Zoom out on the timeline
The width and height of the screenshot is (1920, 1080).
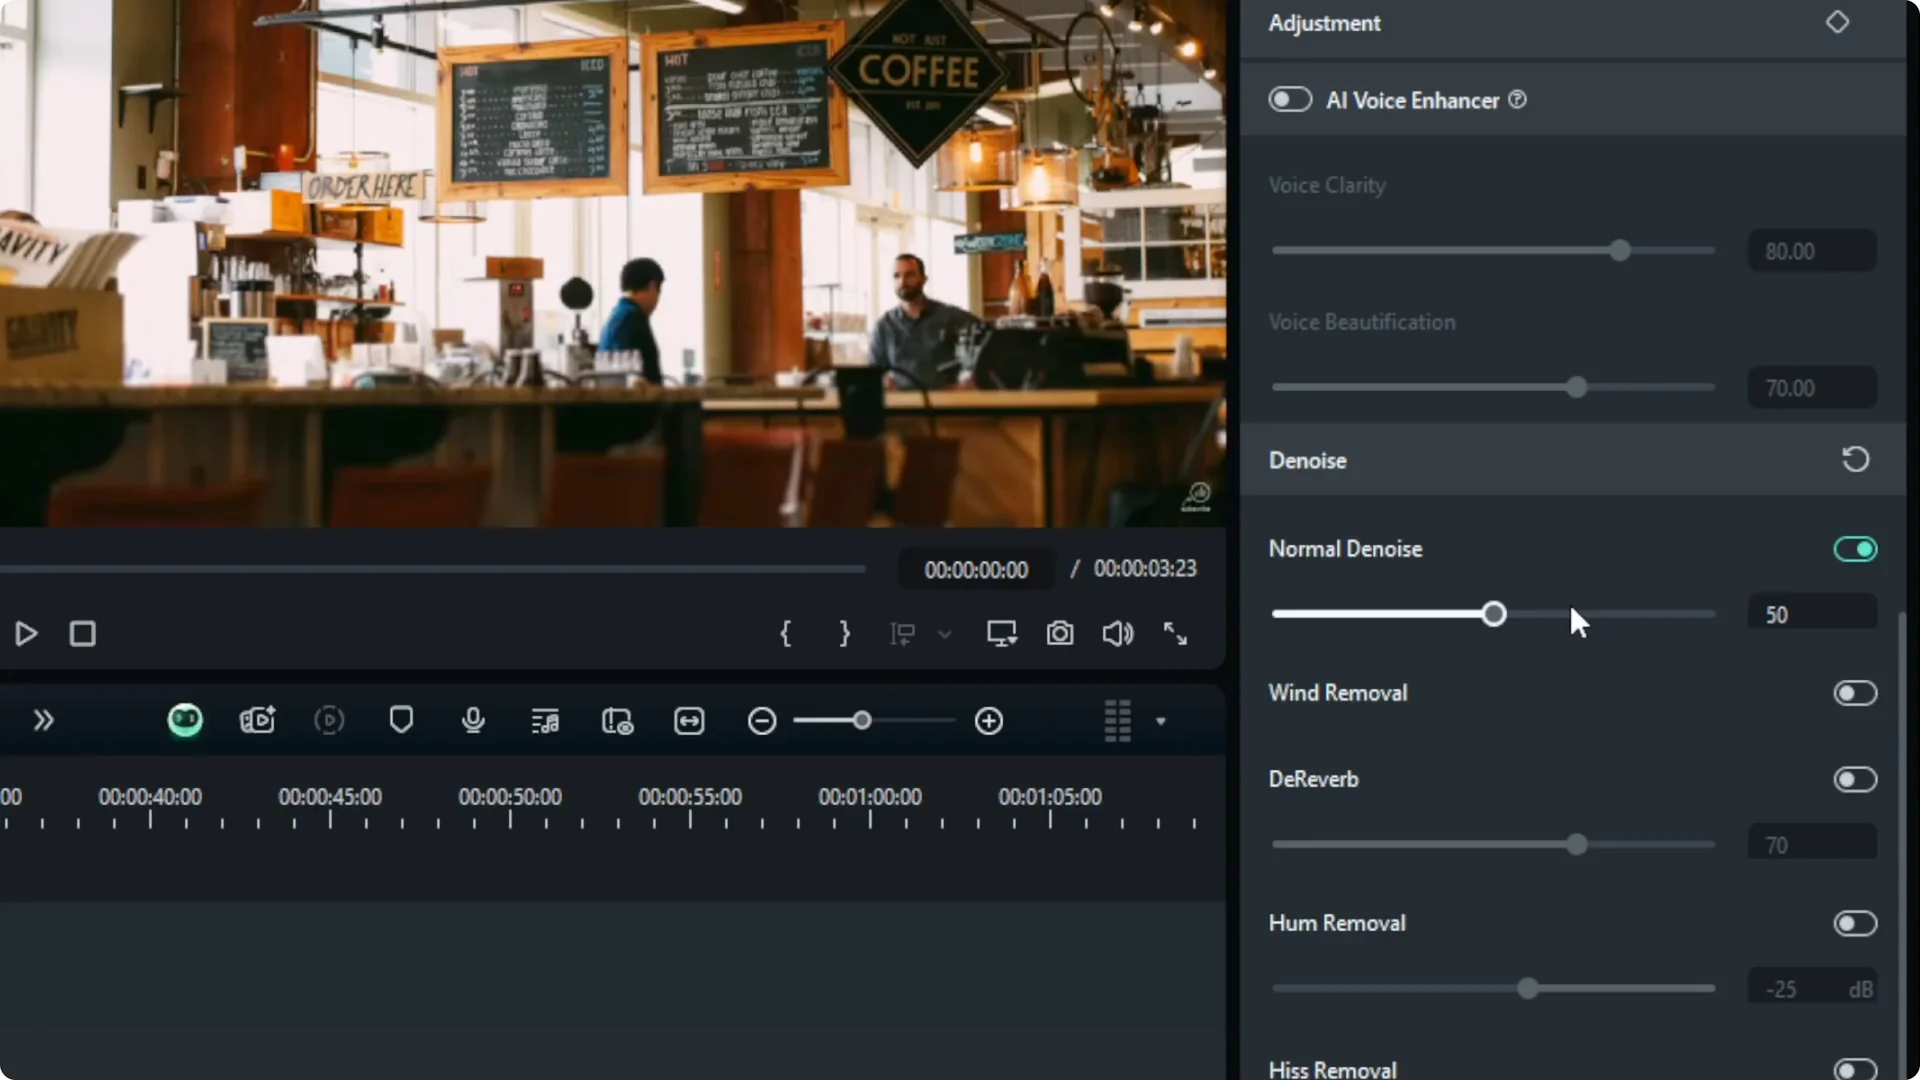[761, 720]
